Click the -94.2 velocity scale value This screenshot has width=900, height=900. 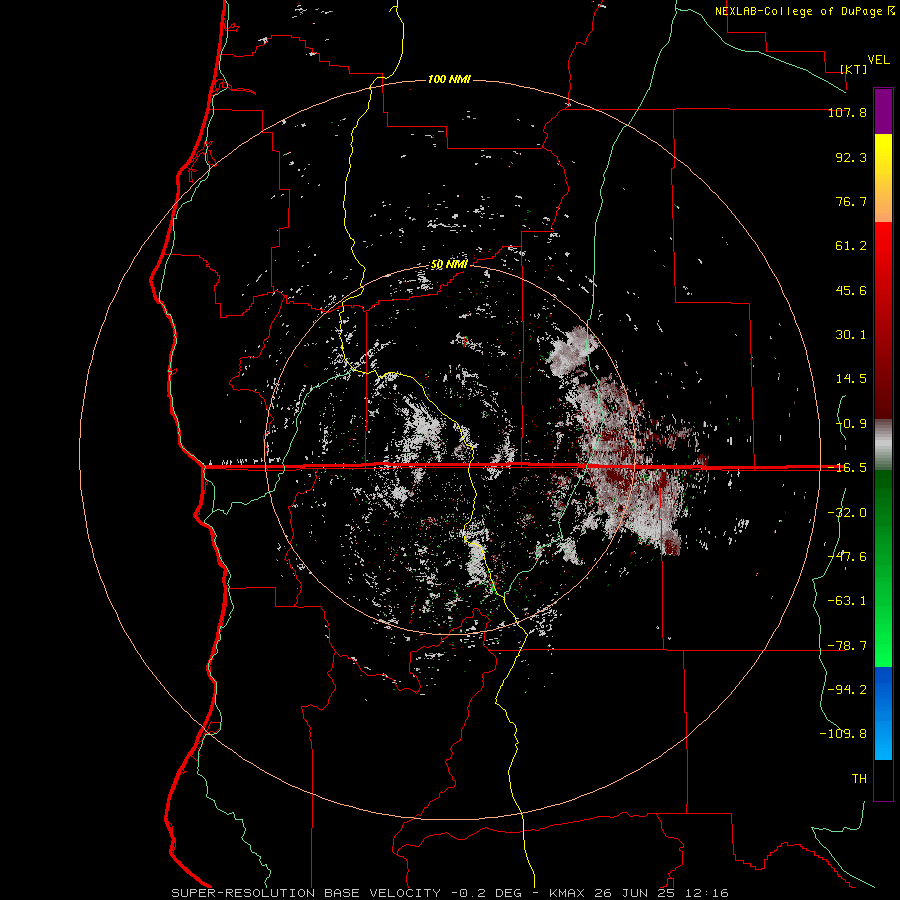tap(847, 690)
